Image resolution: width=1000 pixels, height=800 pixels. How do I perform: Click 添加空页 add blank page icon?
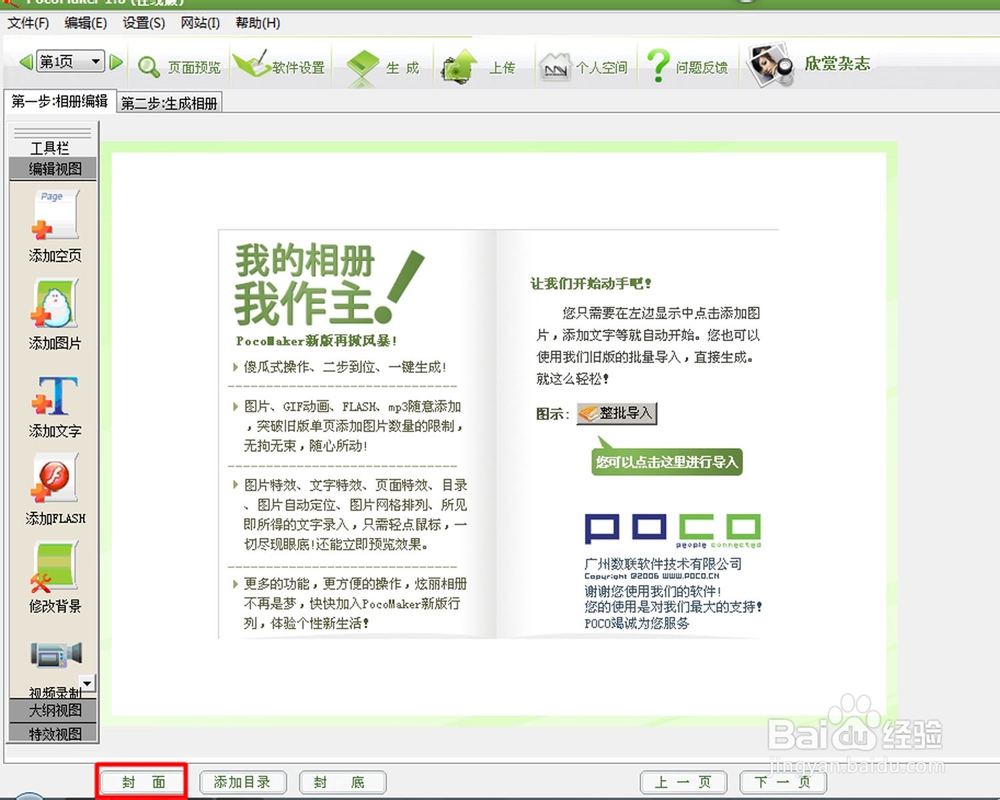click(x=55, y=215)
